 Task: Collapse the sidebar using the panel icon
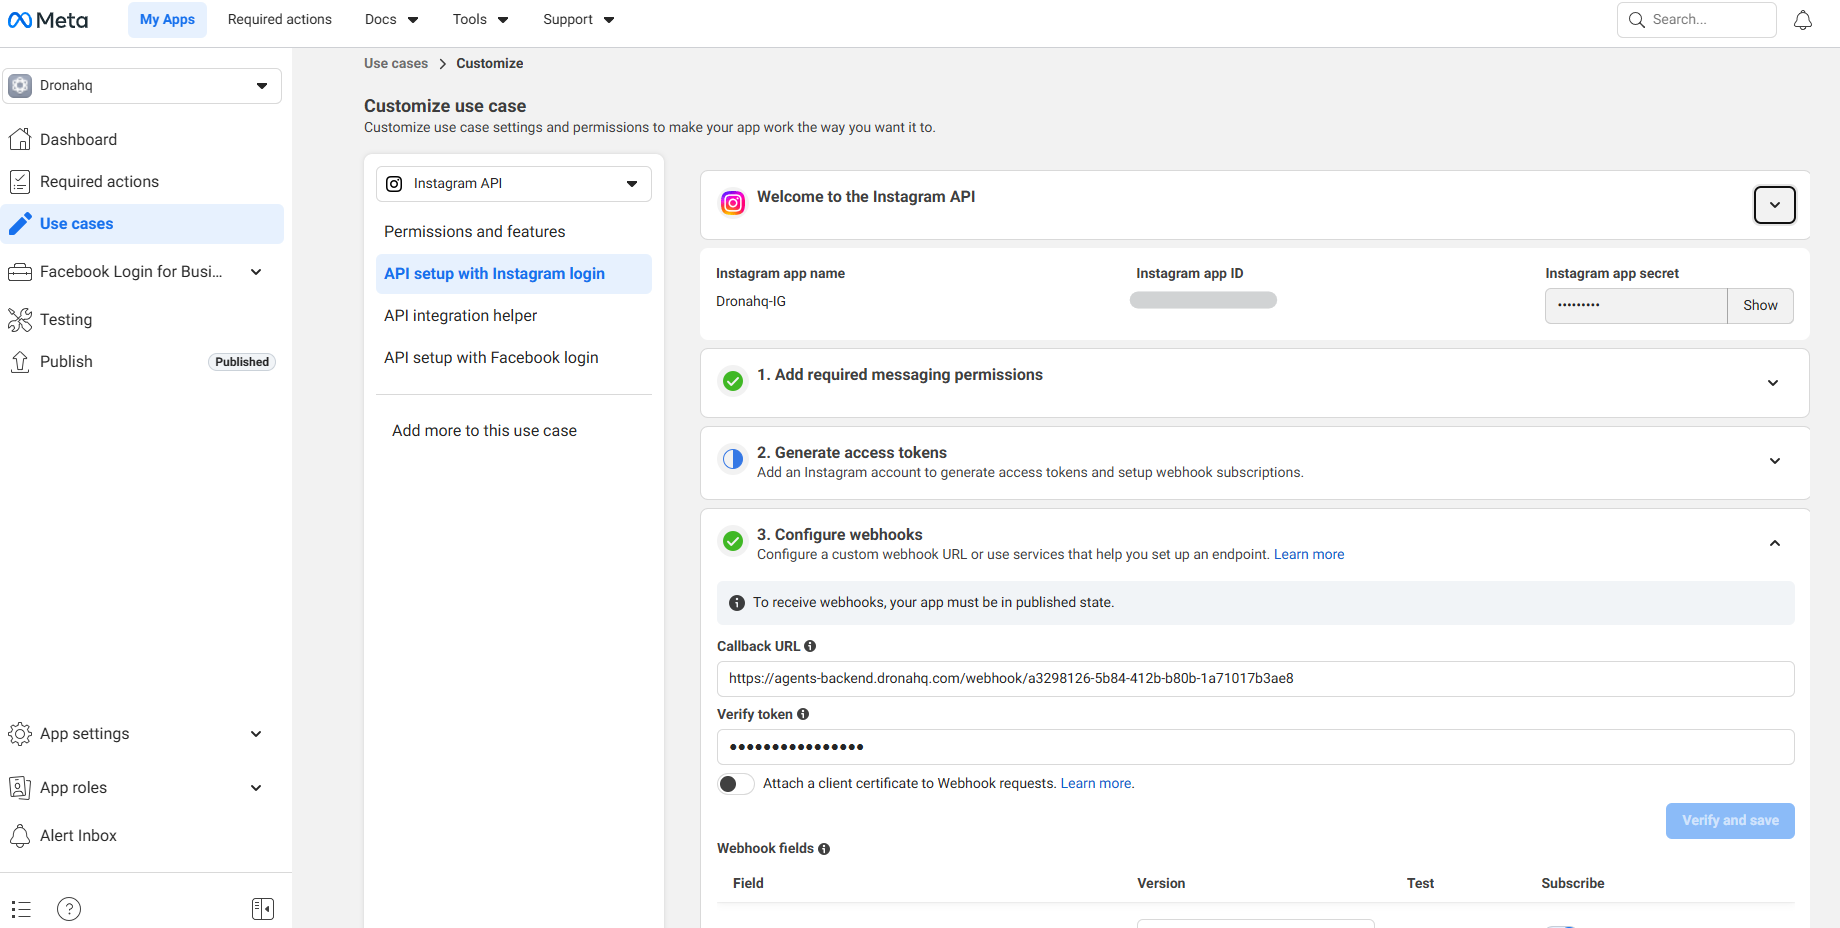[263, 908]
